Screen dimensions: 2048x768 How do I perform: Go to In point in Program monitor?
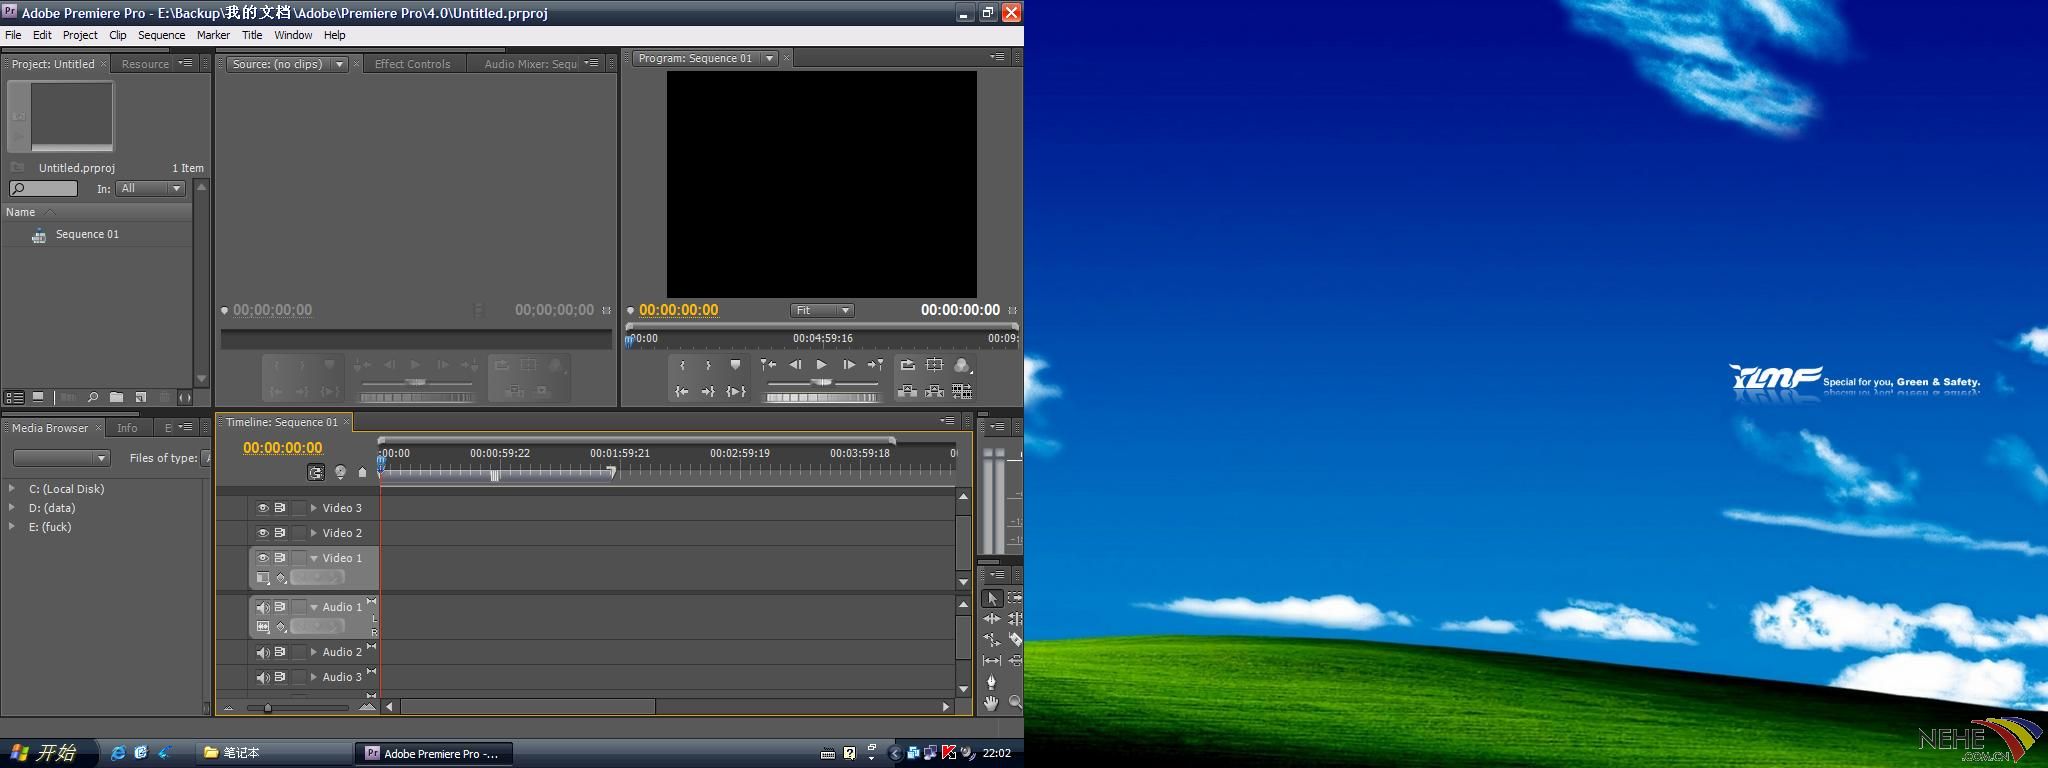click(682, 391)
